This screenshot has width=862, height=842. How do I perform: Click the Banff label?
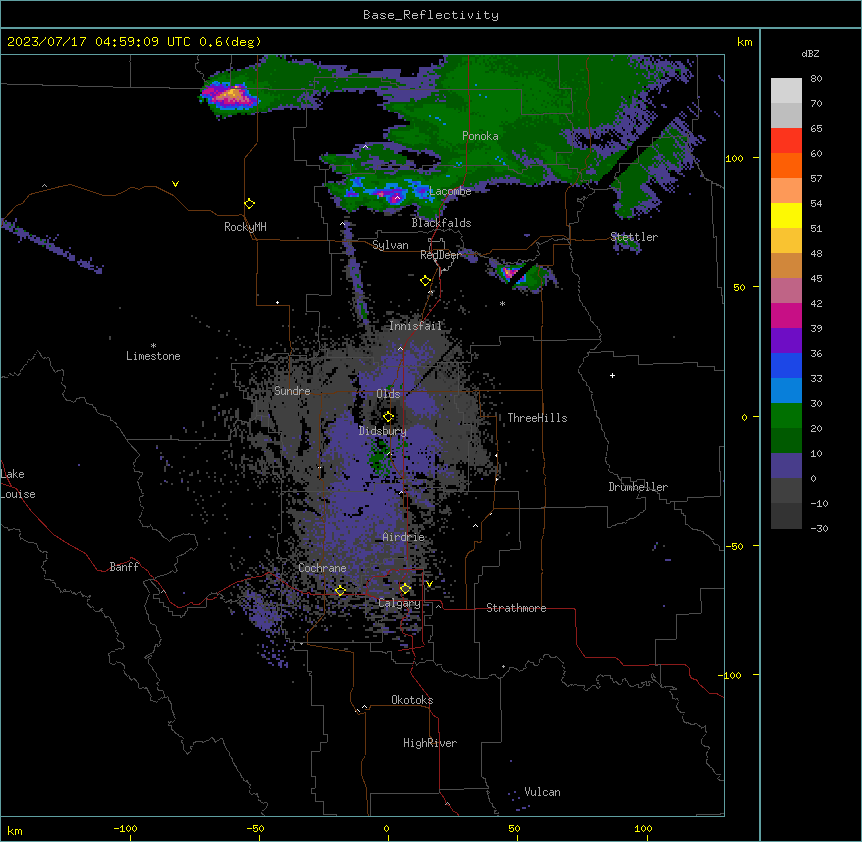pos(124,567)
